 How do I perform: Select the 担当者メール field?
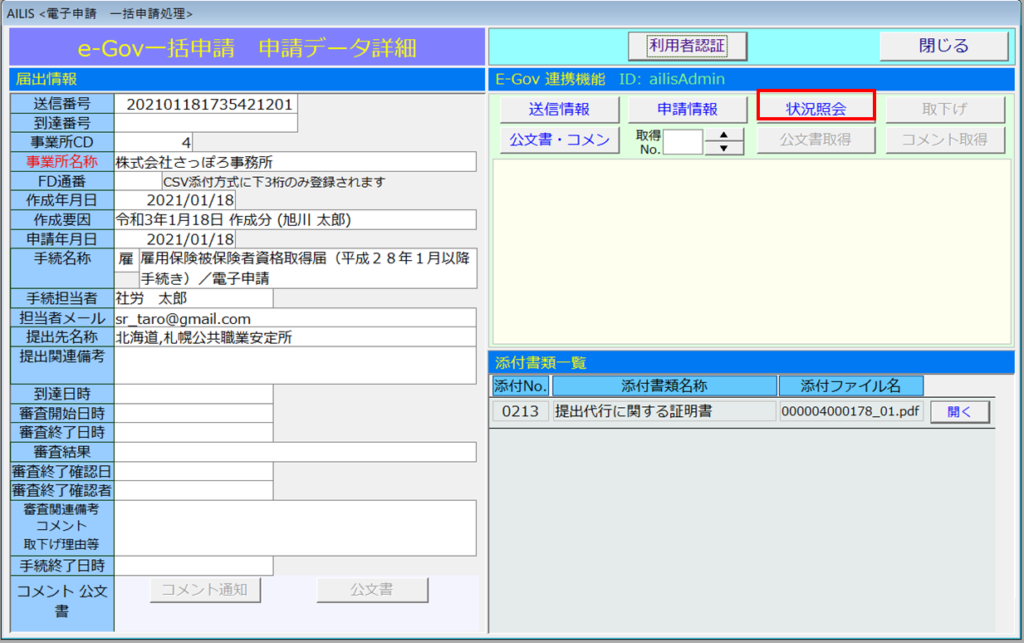point(294,319)
